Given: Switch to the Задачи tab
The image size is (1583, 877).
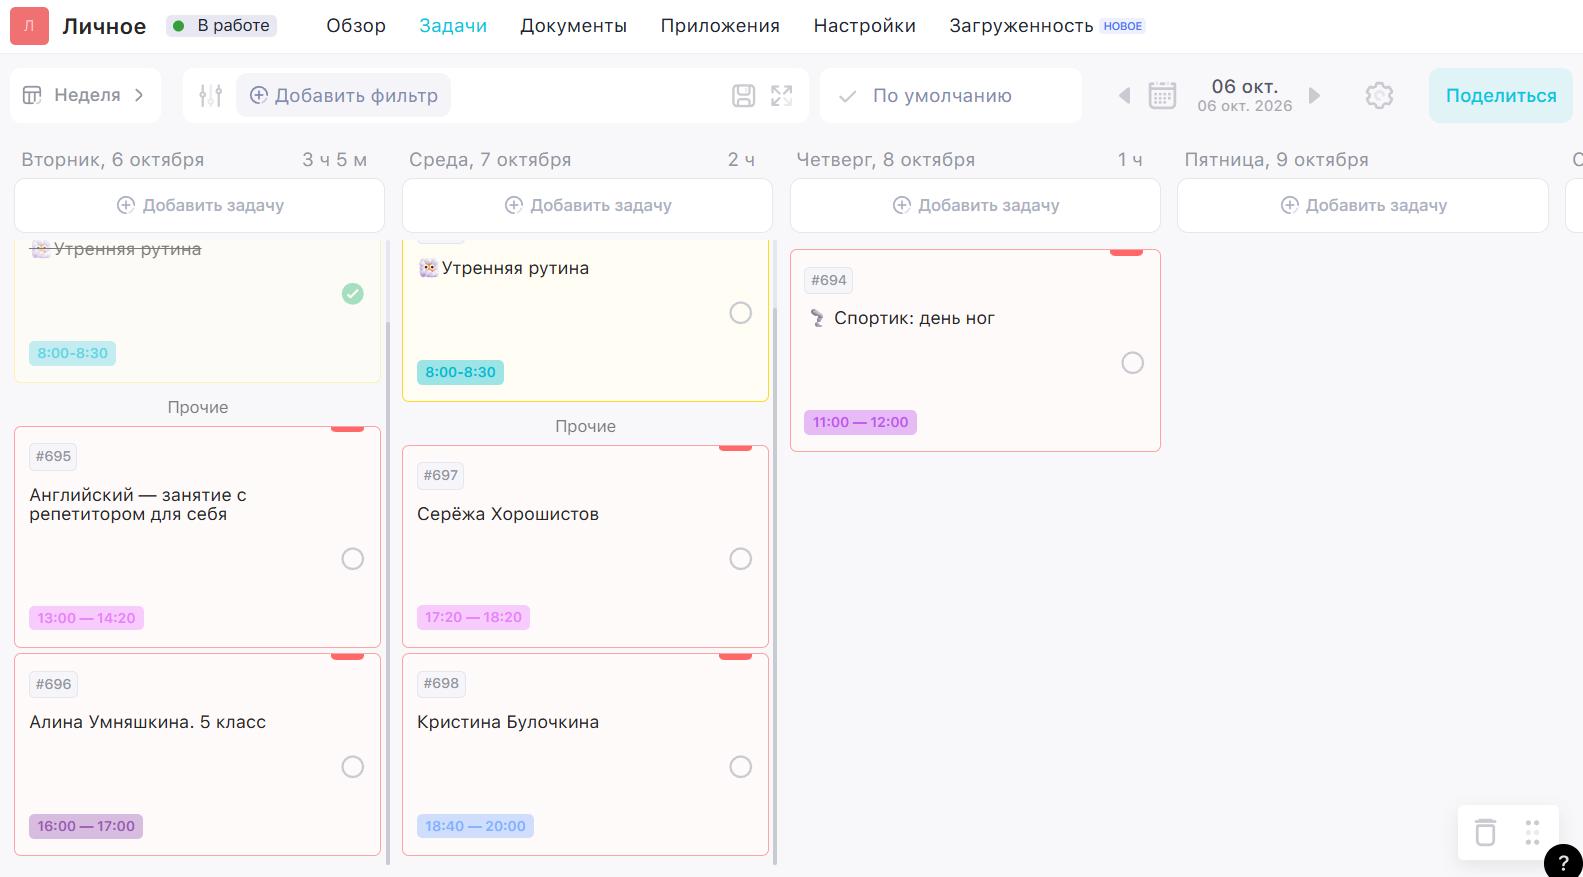Looking at the screenshot, I should pos(453,26).
